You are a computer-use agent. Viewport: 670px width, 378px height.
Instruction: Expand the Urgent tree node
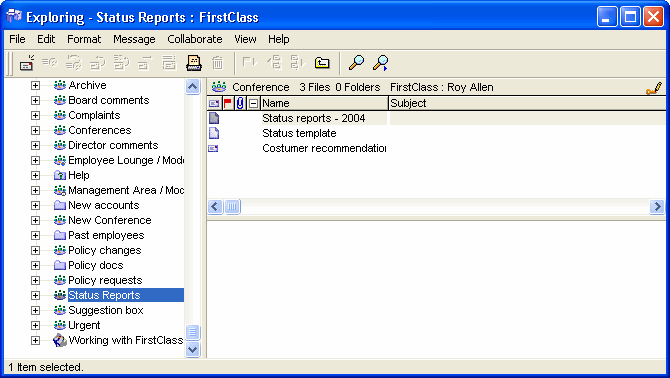pyautogui.click(x=35, y=325)
